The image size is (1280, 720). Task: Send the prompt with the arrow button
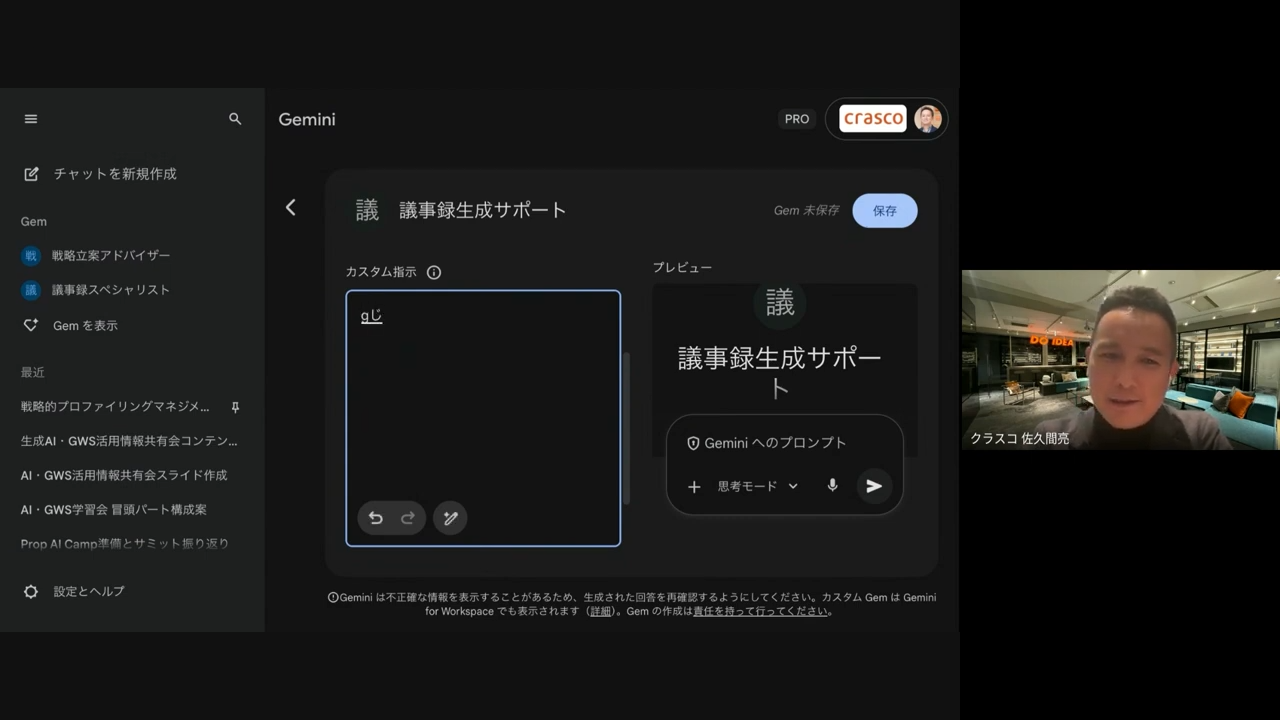874,486
